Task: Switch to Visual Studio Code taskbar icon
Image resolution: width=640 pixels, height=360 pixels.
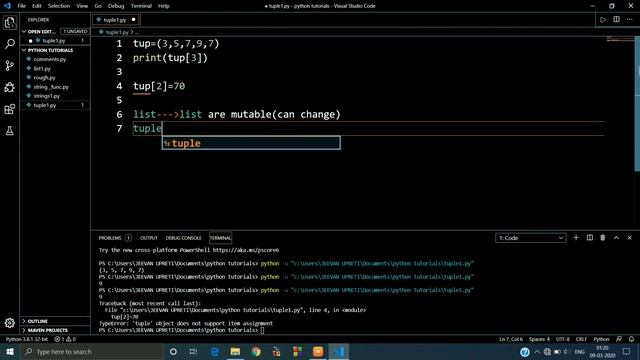Action: tap(338, 351)
